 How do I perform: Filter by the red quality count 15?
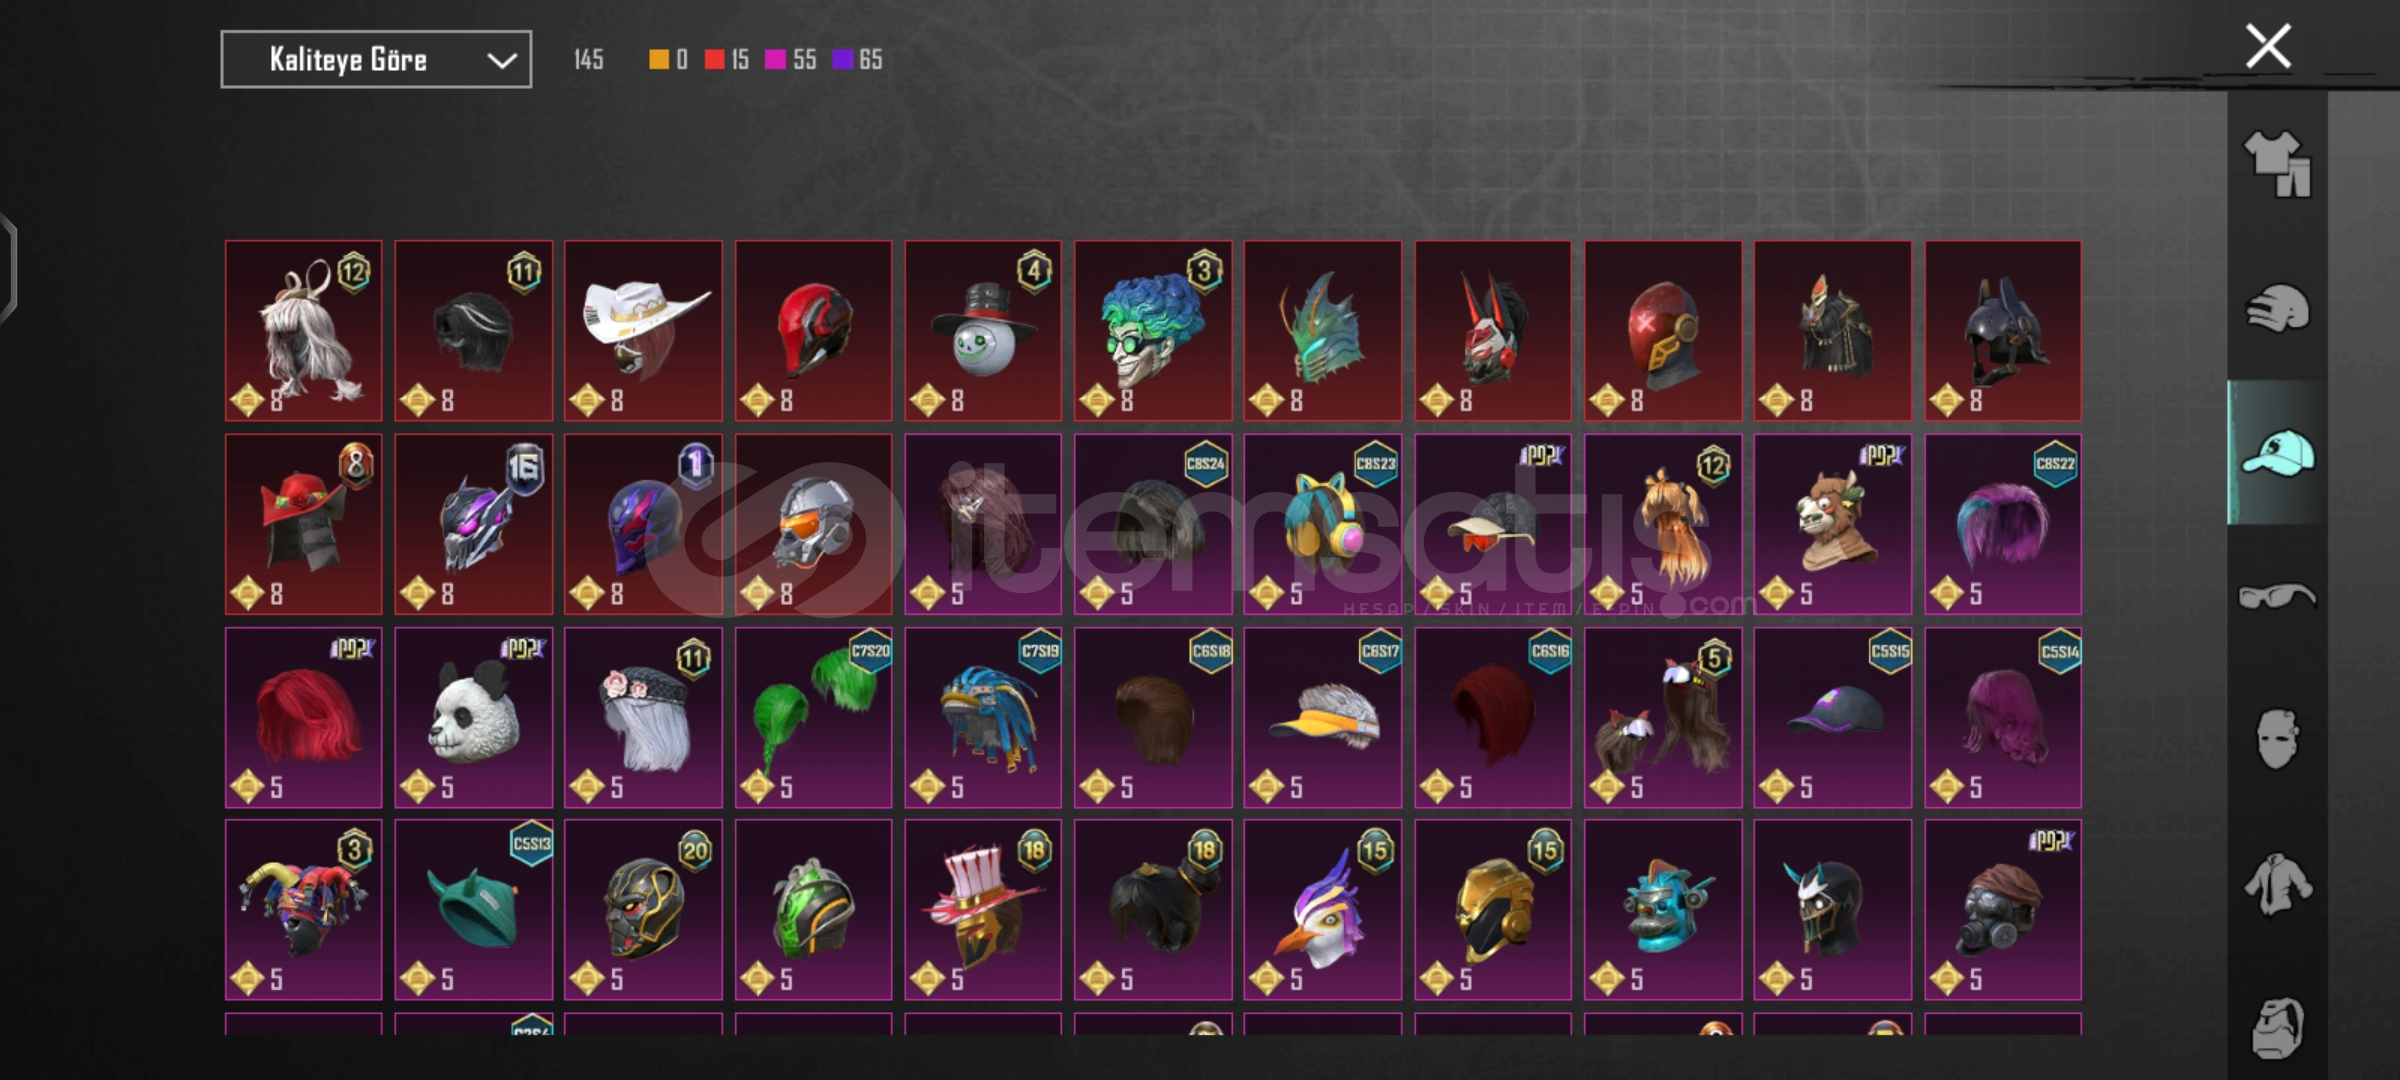pos(726,60)
